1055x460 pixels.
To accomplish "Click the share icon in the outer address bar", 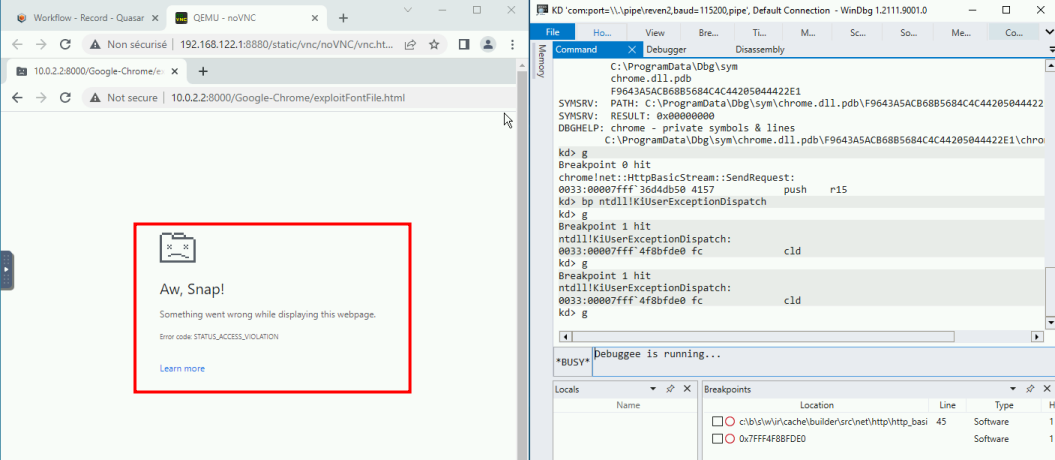I will pos(410,44).
